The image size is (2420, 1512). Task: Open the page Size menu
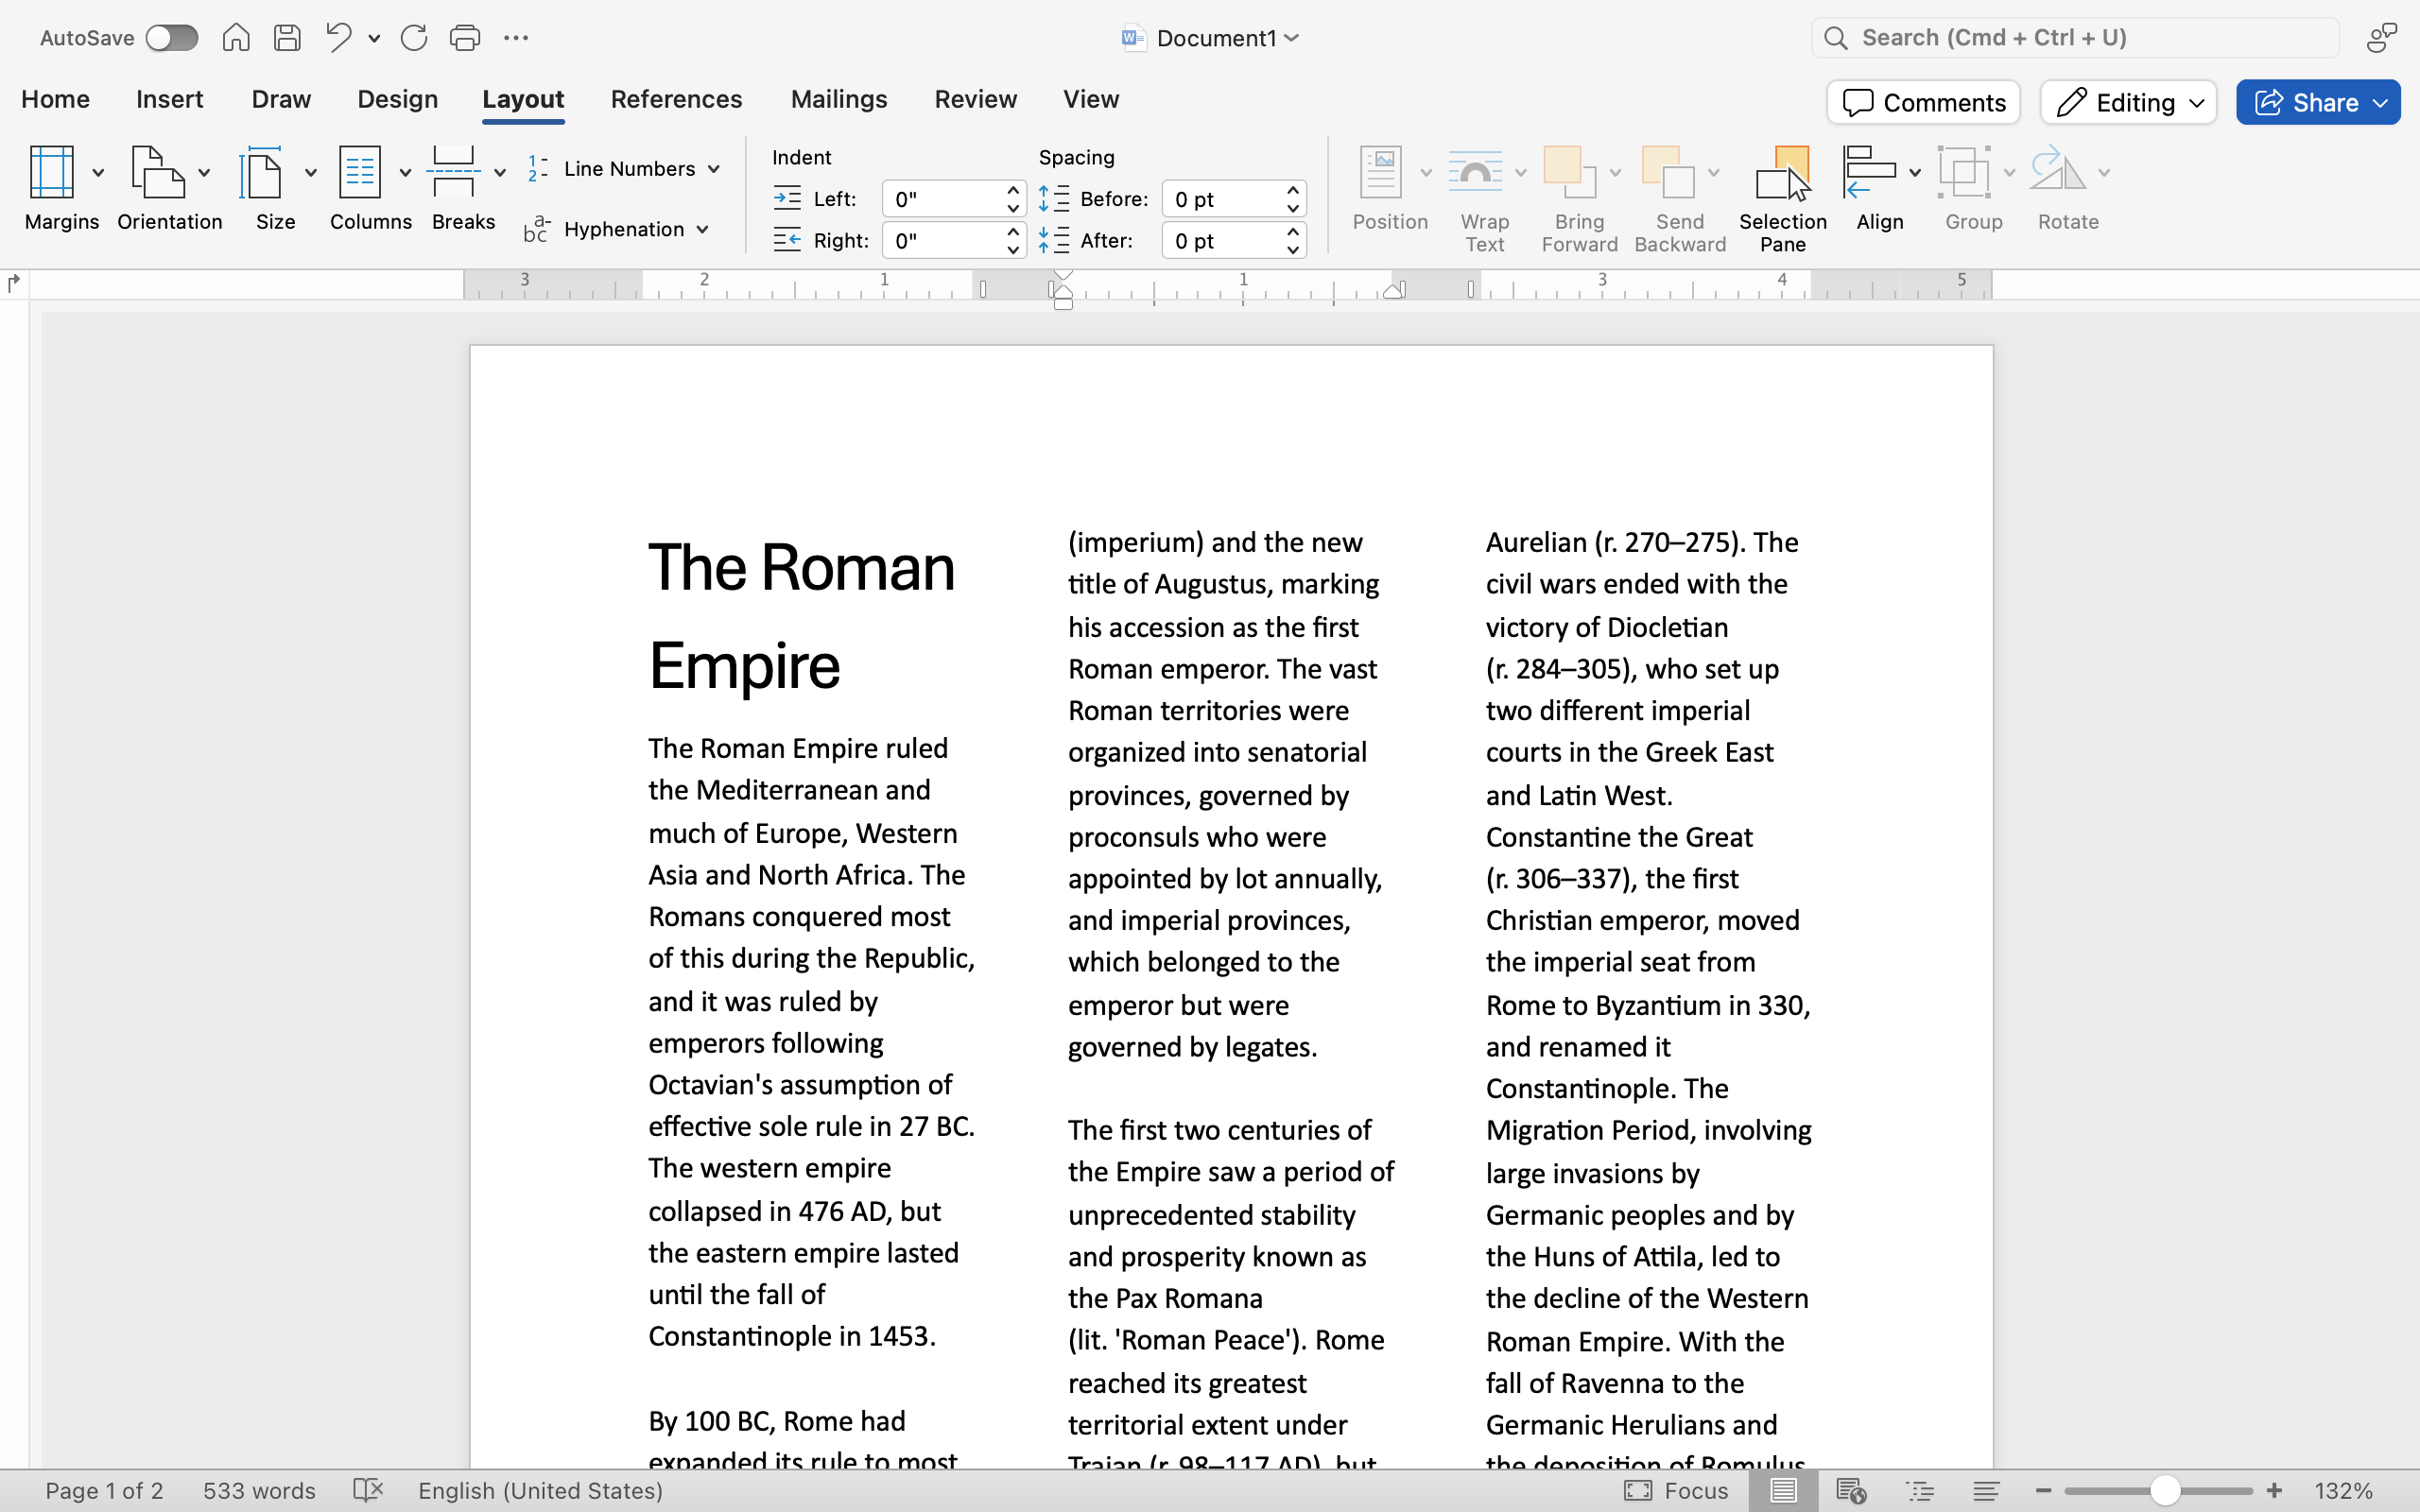coord(276,188)
